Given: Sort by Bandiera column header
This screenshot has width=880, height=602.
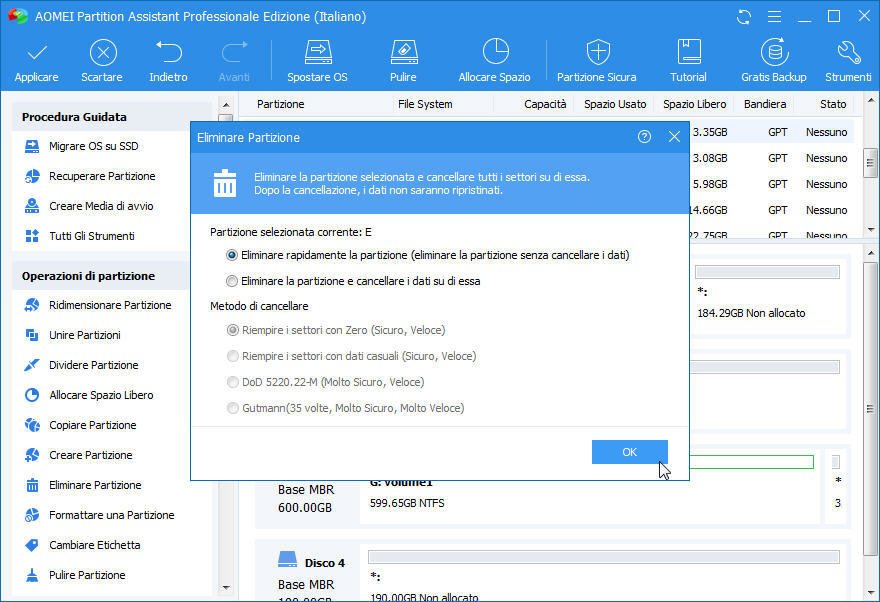Looking at the screenshot, I should 765,104.
